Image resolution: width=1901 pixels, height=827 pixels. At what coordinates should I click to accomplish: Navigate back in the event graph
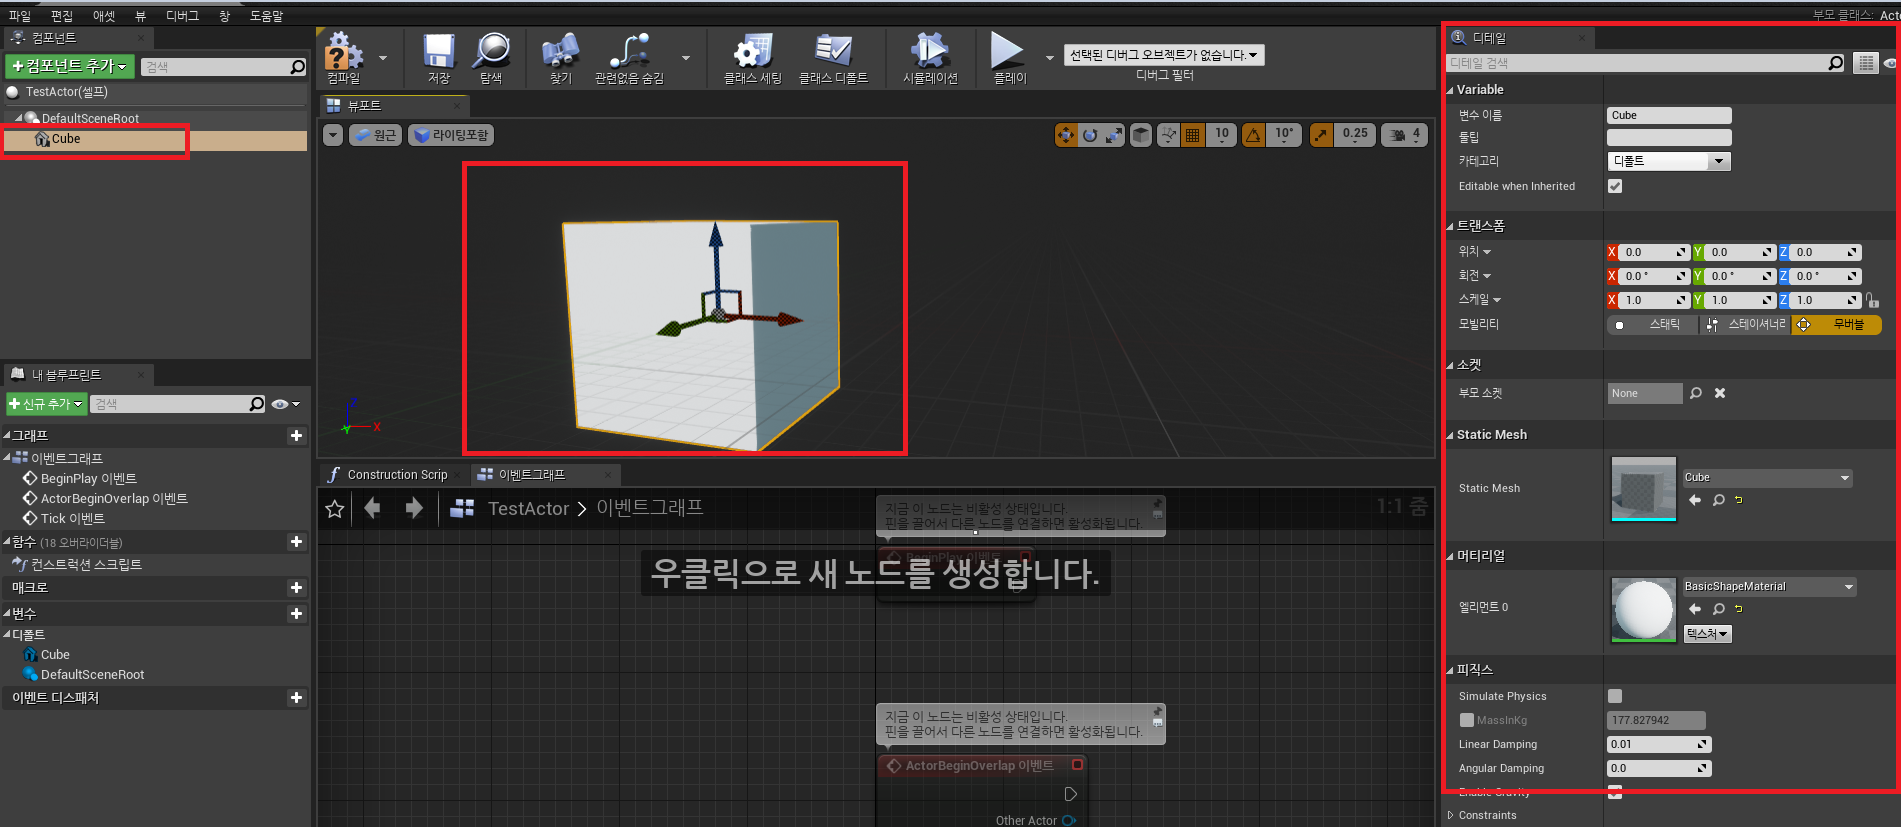pos(373,508)
